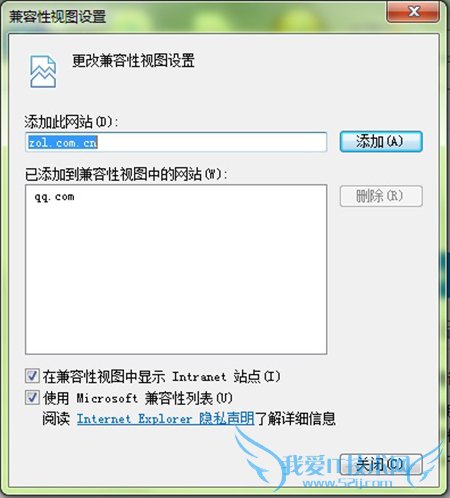This screenshot has height=498, width=450.
Task: Select qq.com in the websites list
Action: coord(55,197)
